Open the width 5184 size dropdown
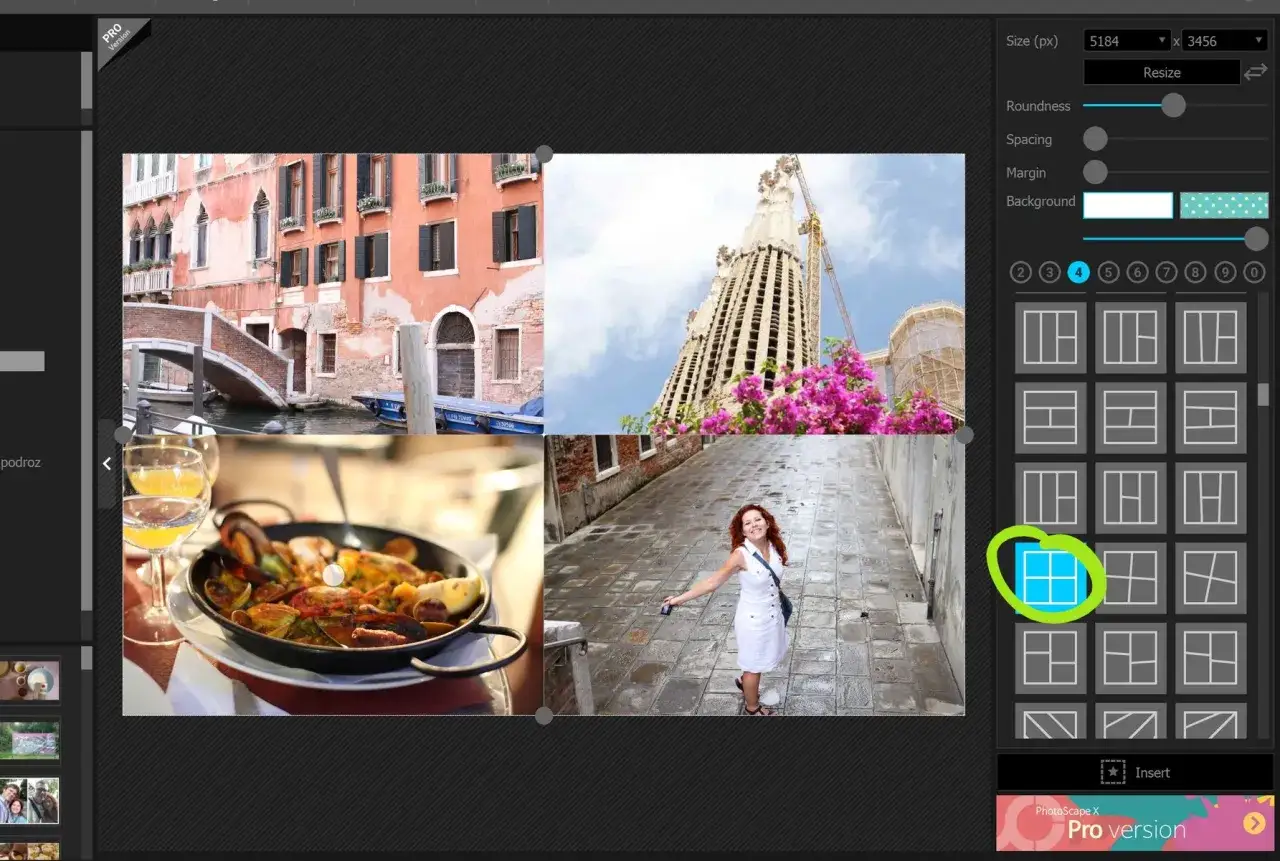The height and width of the screenshot is (861, 1280). [x=1127, y=41]
